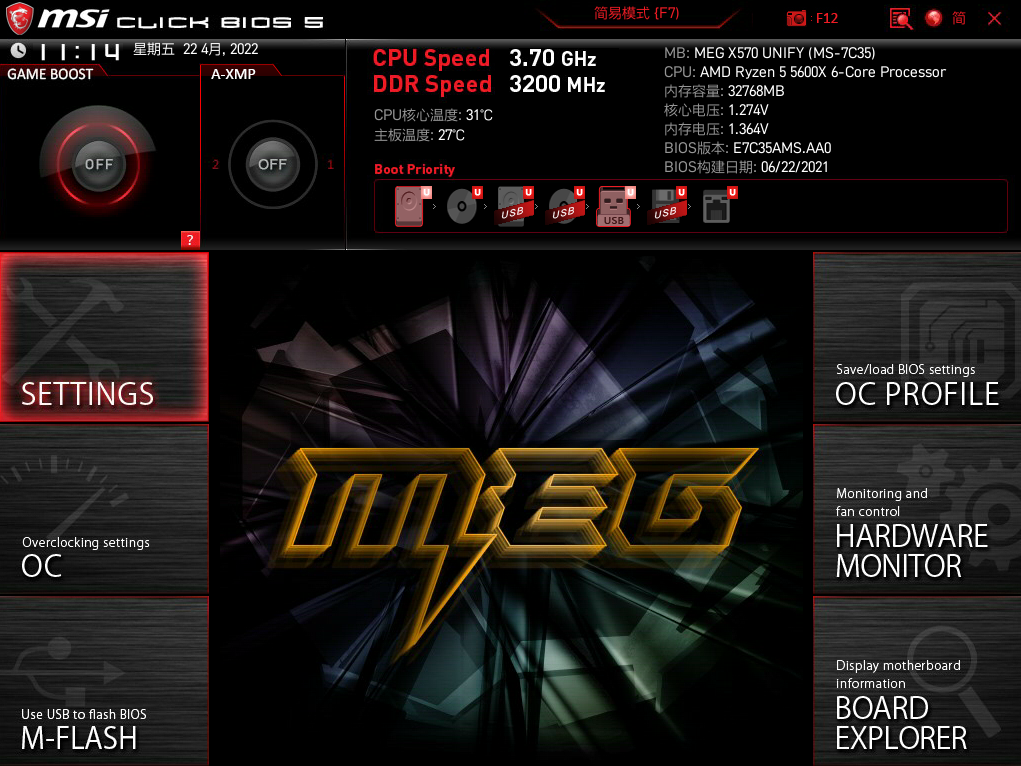The width and height of the screenshot is (1021, 766).
Task: Click the 简 language selector text
Action: 959,18
